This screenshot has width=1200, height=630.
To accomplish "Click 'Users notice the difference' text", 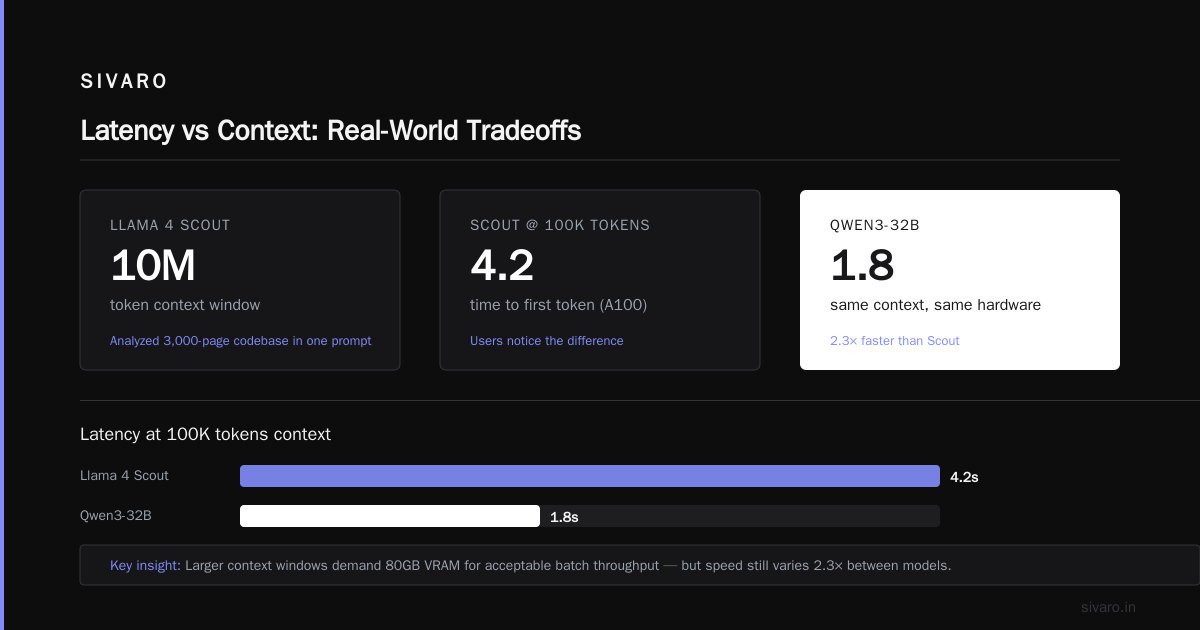I will click(x=546, y=341).
